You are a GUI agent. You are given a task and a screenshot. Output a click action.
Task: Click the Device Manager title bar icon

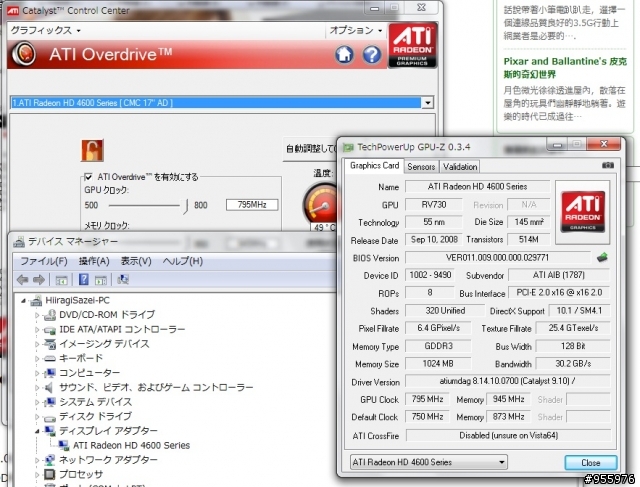[x=19, y=242]
